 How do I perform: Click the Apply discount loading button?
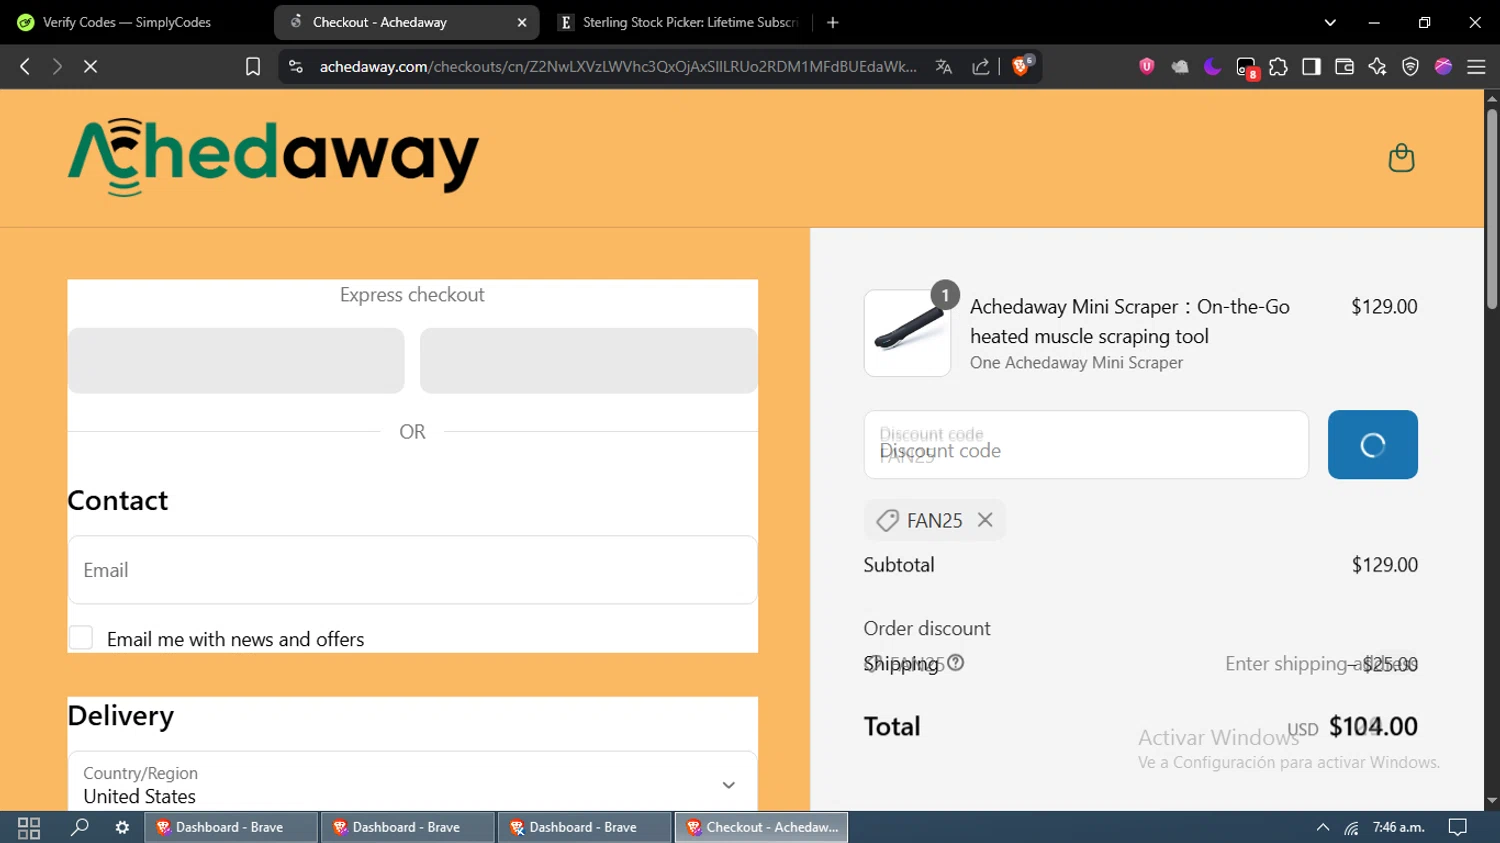(1372, 445)
